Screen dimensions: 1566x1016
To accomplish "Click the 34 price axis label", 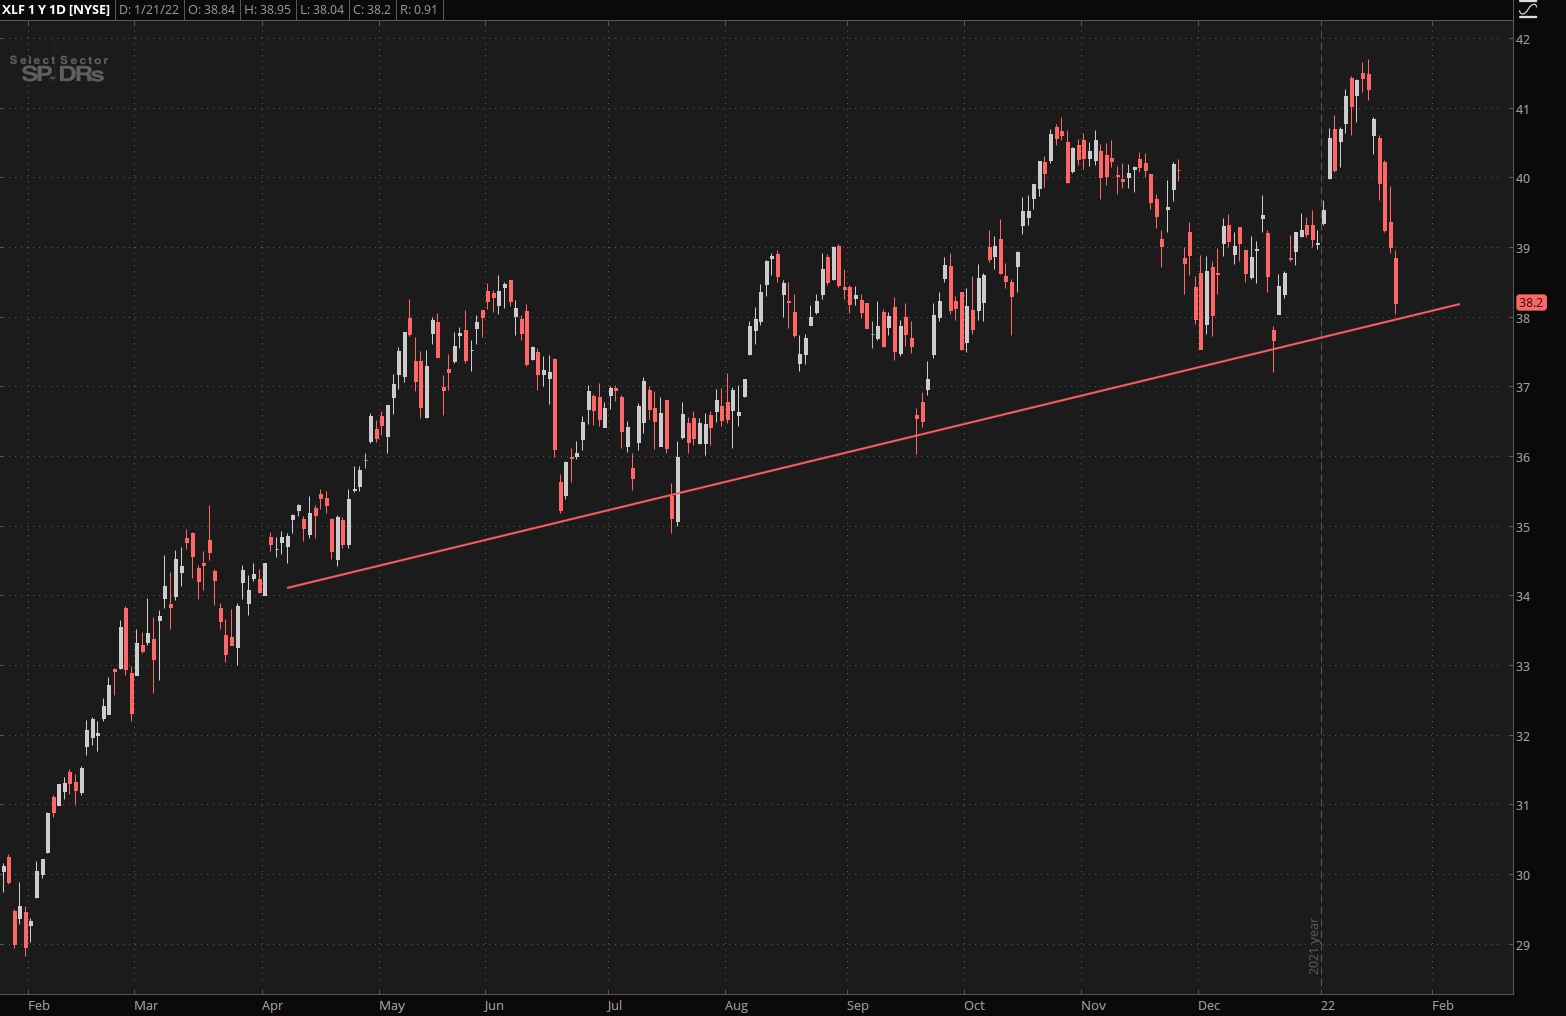I will (x=1523, y=597).
